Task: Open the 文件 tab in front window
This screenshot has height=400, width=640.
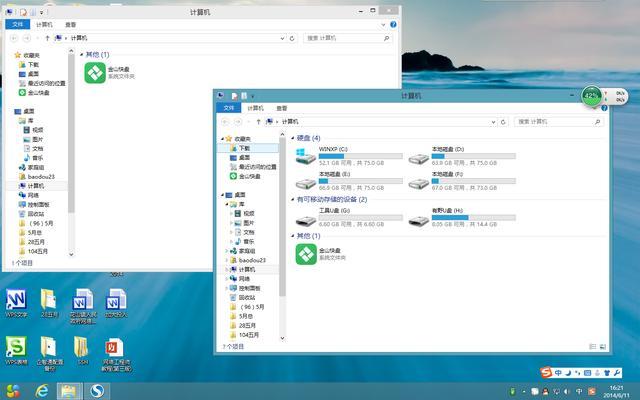Action: 229,108
